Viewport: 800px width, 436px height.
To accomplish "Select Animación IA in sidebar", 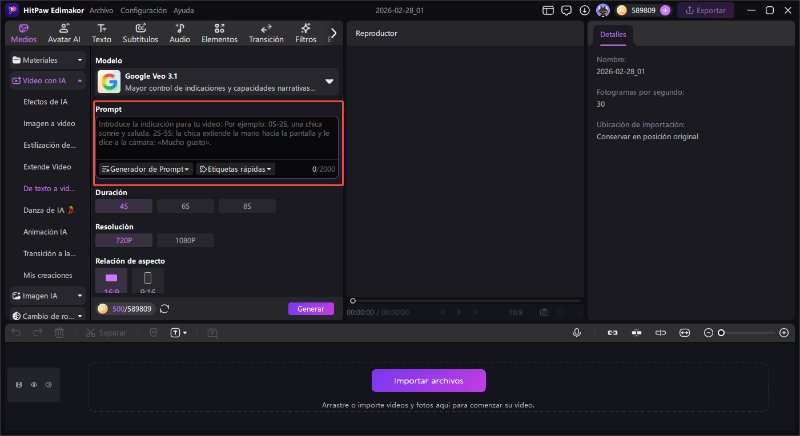I will pos(45,232).
